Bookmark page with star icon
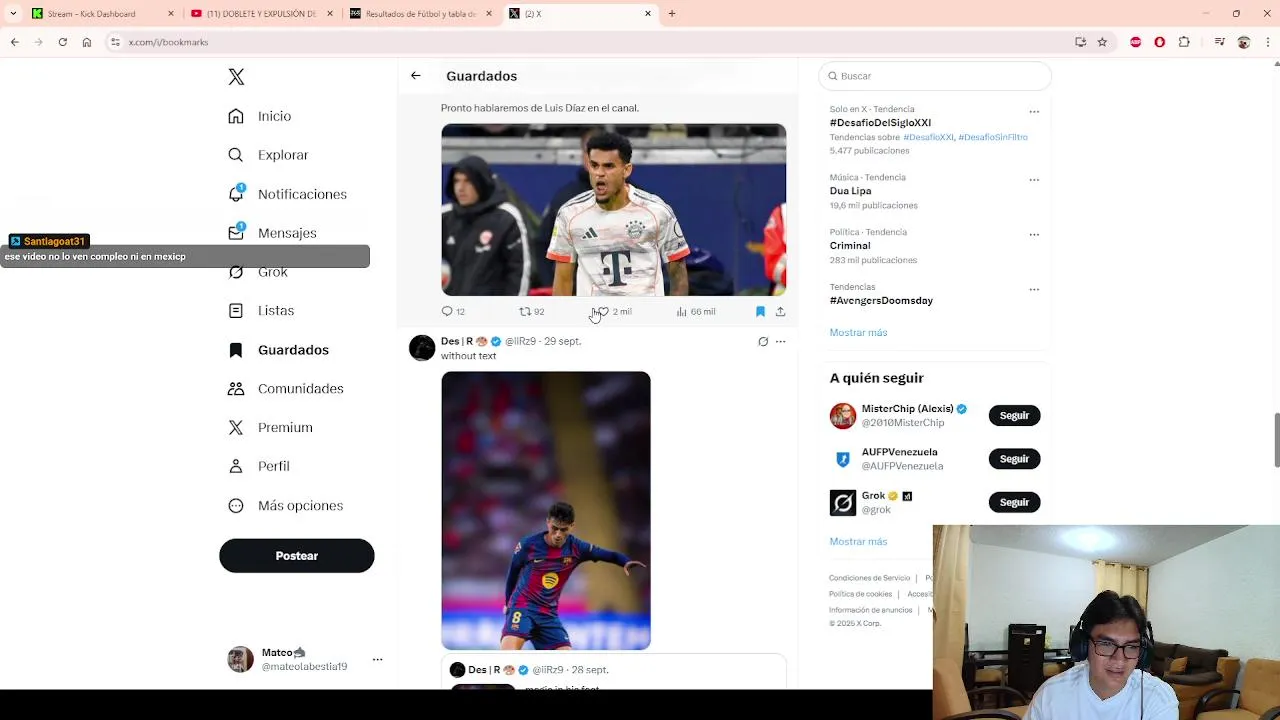 coord(1102,42)
